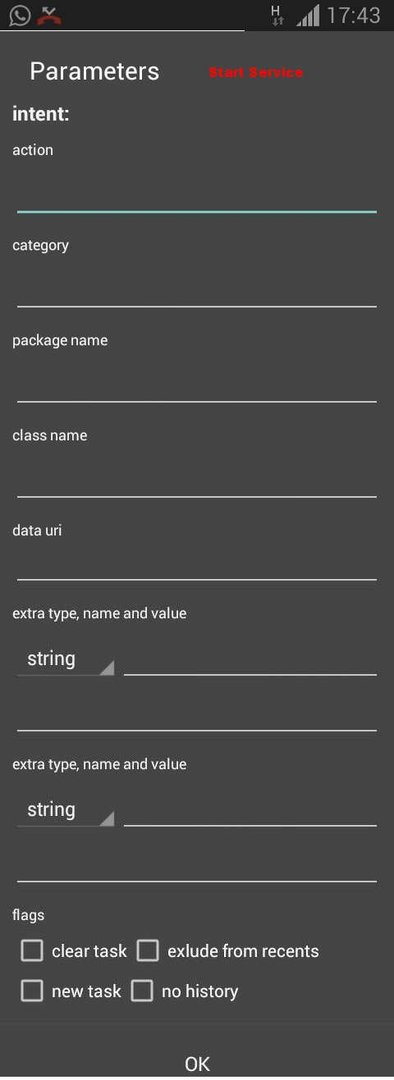394x1080 pixels.
Task: Click the second extra value field above flags
Action: point(197,865)
